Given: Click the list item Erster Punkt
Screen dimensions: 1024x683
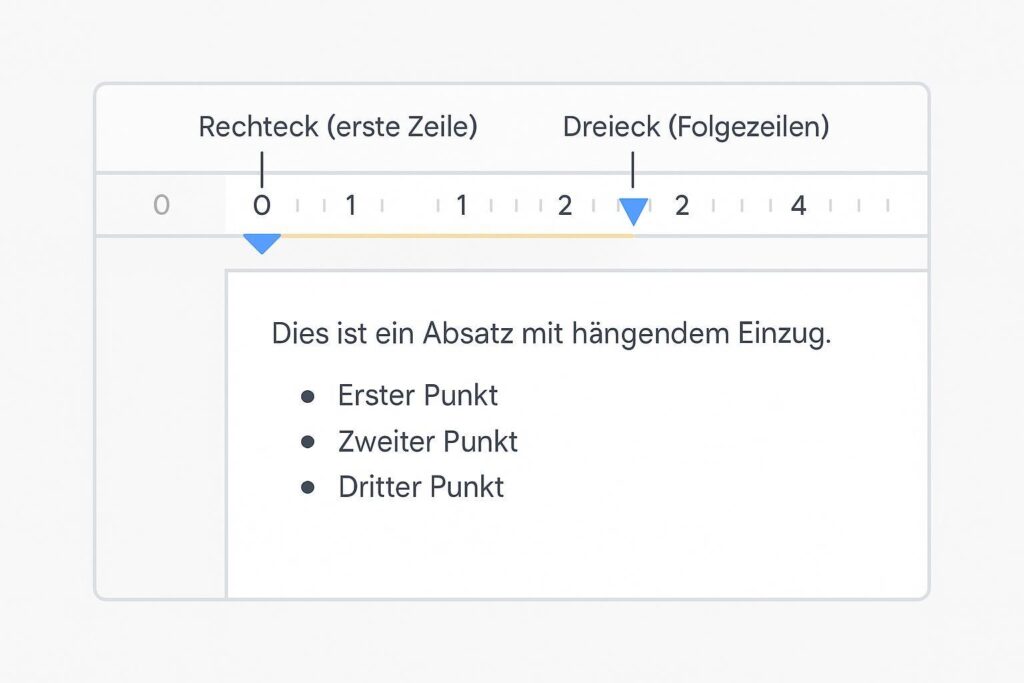Looking at the screenshot, I should (x=418, y=395).
